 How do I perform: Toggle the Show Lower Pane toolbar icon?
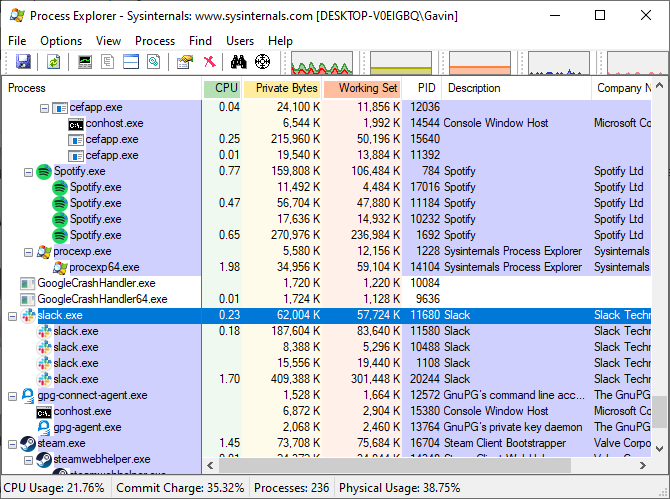tap(131, 62)
